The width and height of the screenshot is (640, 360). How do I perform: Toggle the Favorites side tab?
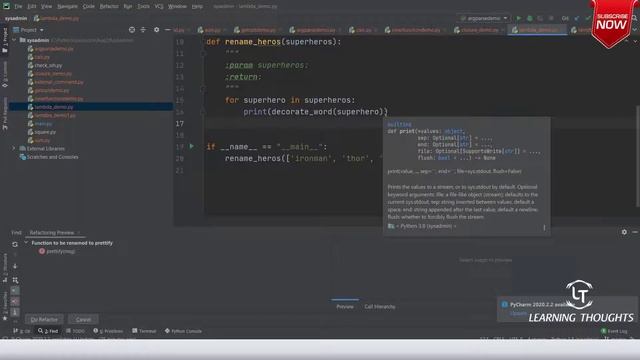5,306
